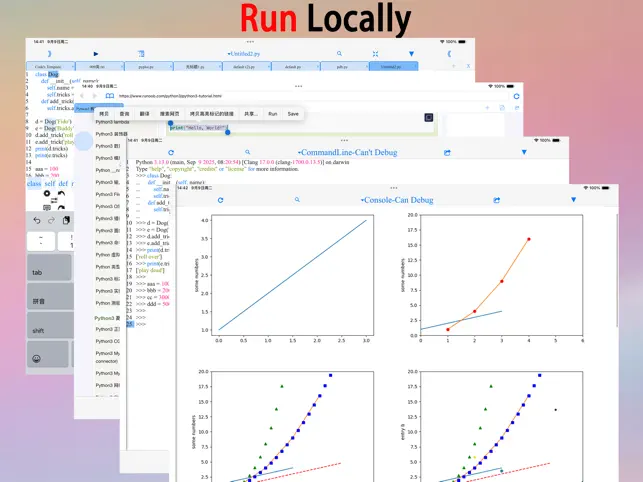Click the red-dotted curve plot

pyautogui.click(x=501, y=275)
